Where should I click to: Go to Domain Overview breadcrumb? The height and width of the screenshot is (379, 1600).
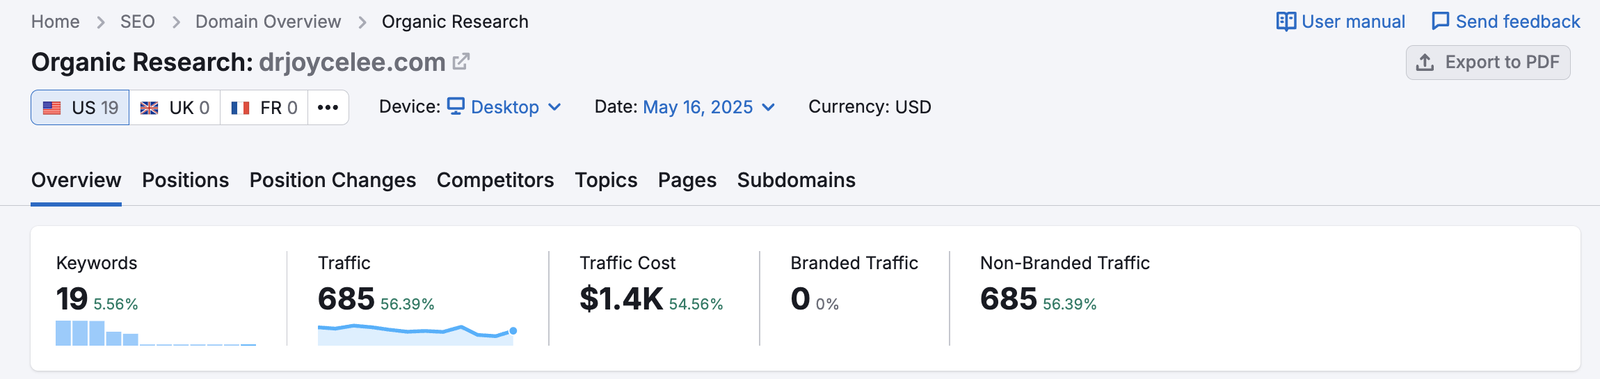(x=268, y=21)
